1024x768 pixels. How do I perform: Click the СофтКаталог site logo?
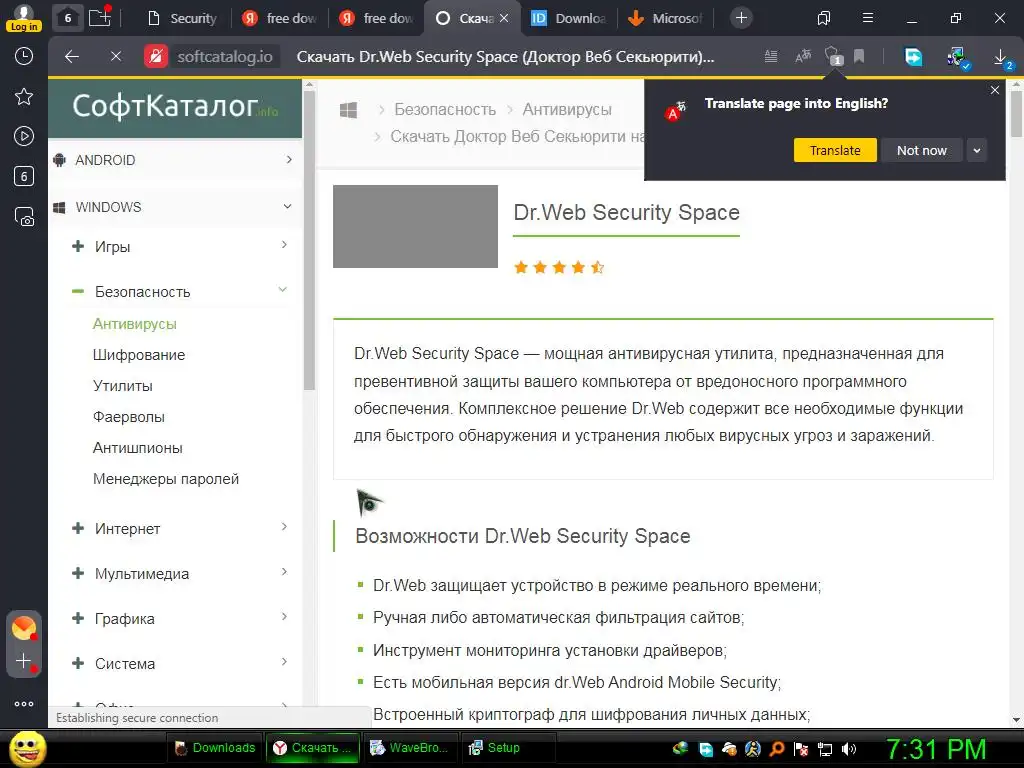click(175, 106)
